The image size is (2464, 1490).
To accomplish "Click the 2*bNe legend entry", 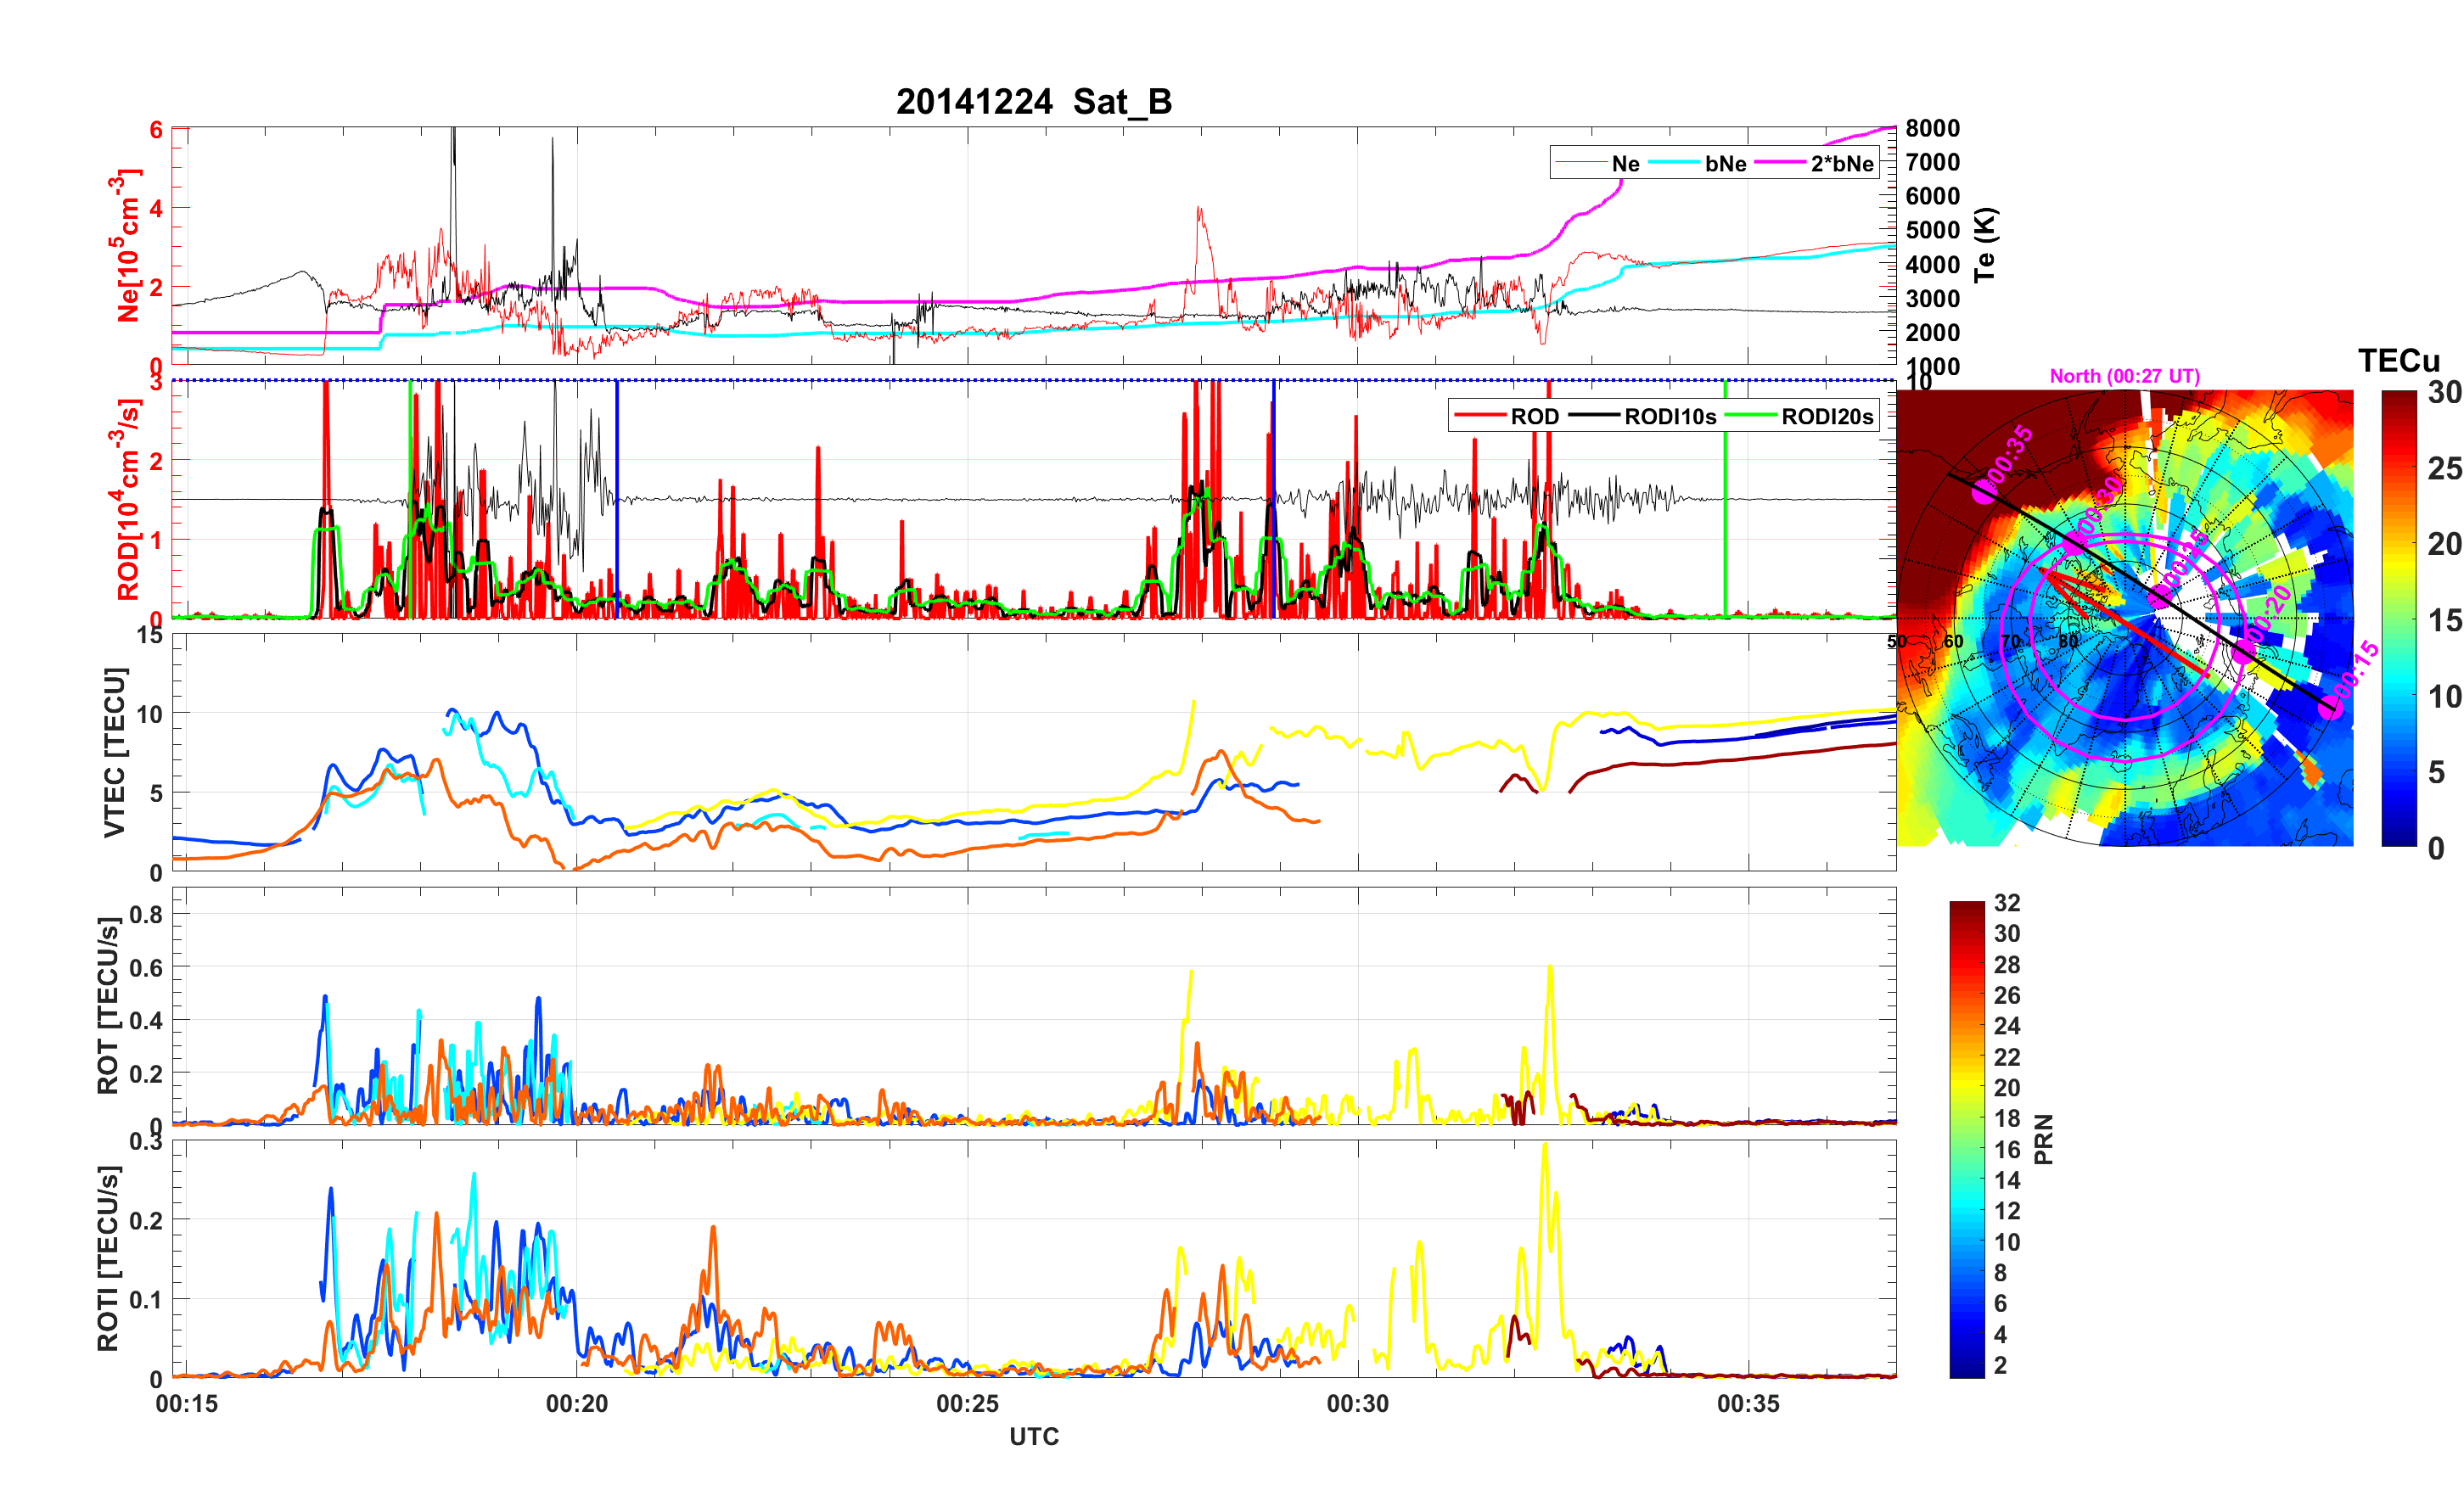I will pos(1841,163).
